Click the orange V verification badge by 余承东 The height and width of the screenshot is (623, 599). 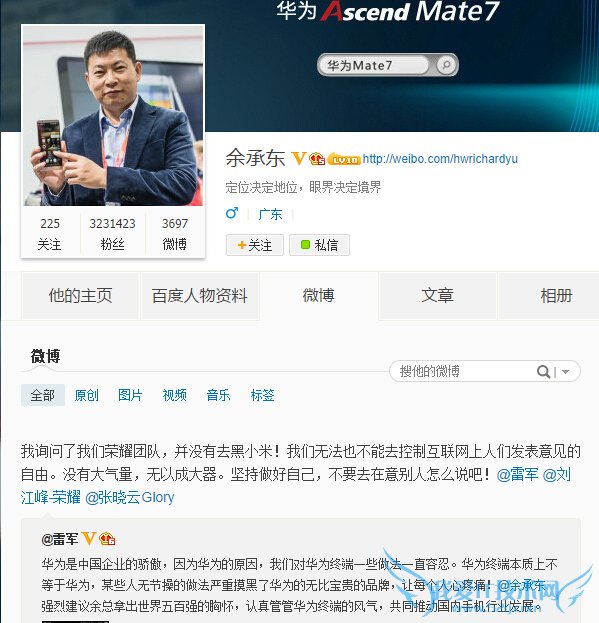pos(299,159)
